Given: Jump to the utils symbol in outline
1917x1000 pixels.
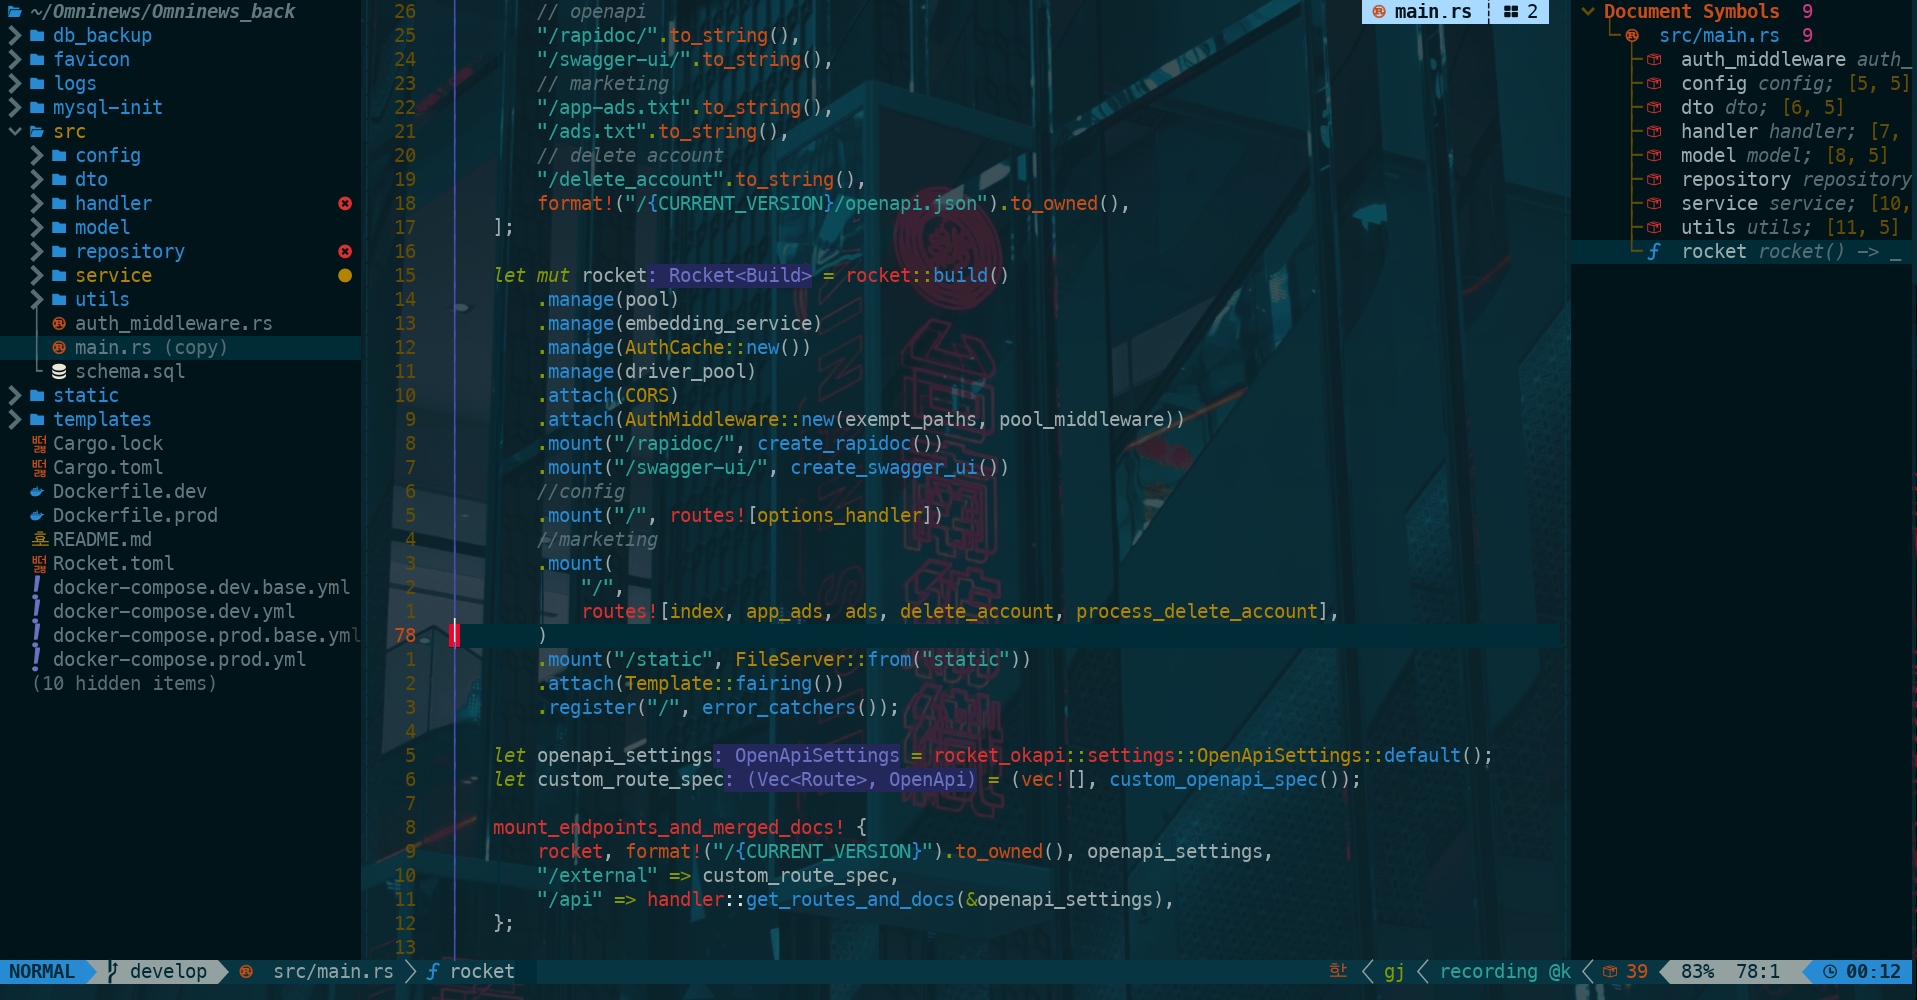Looking at the screenshot, I should pyautogui.click(x=1707, y=228).
